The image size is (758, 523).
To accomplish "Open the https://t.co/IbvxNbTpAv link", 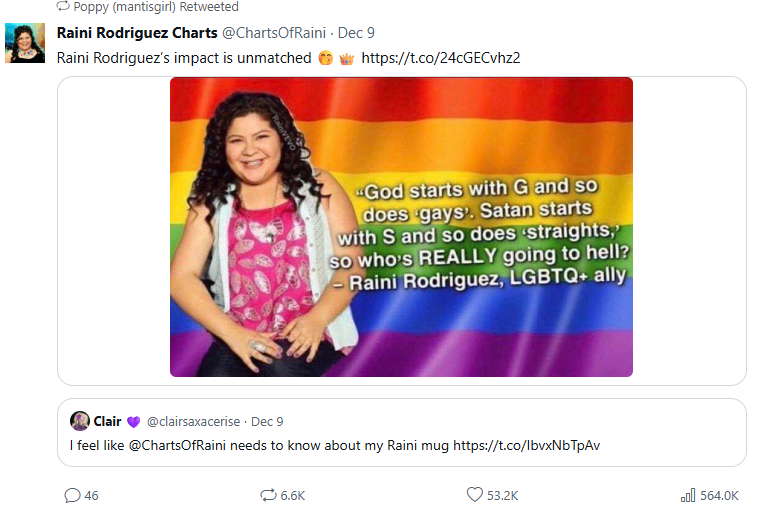I will [526, 445].
